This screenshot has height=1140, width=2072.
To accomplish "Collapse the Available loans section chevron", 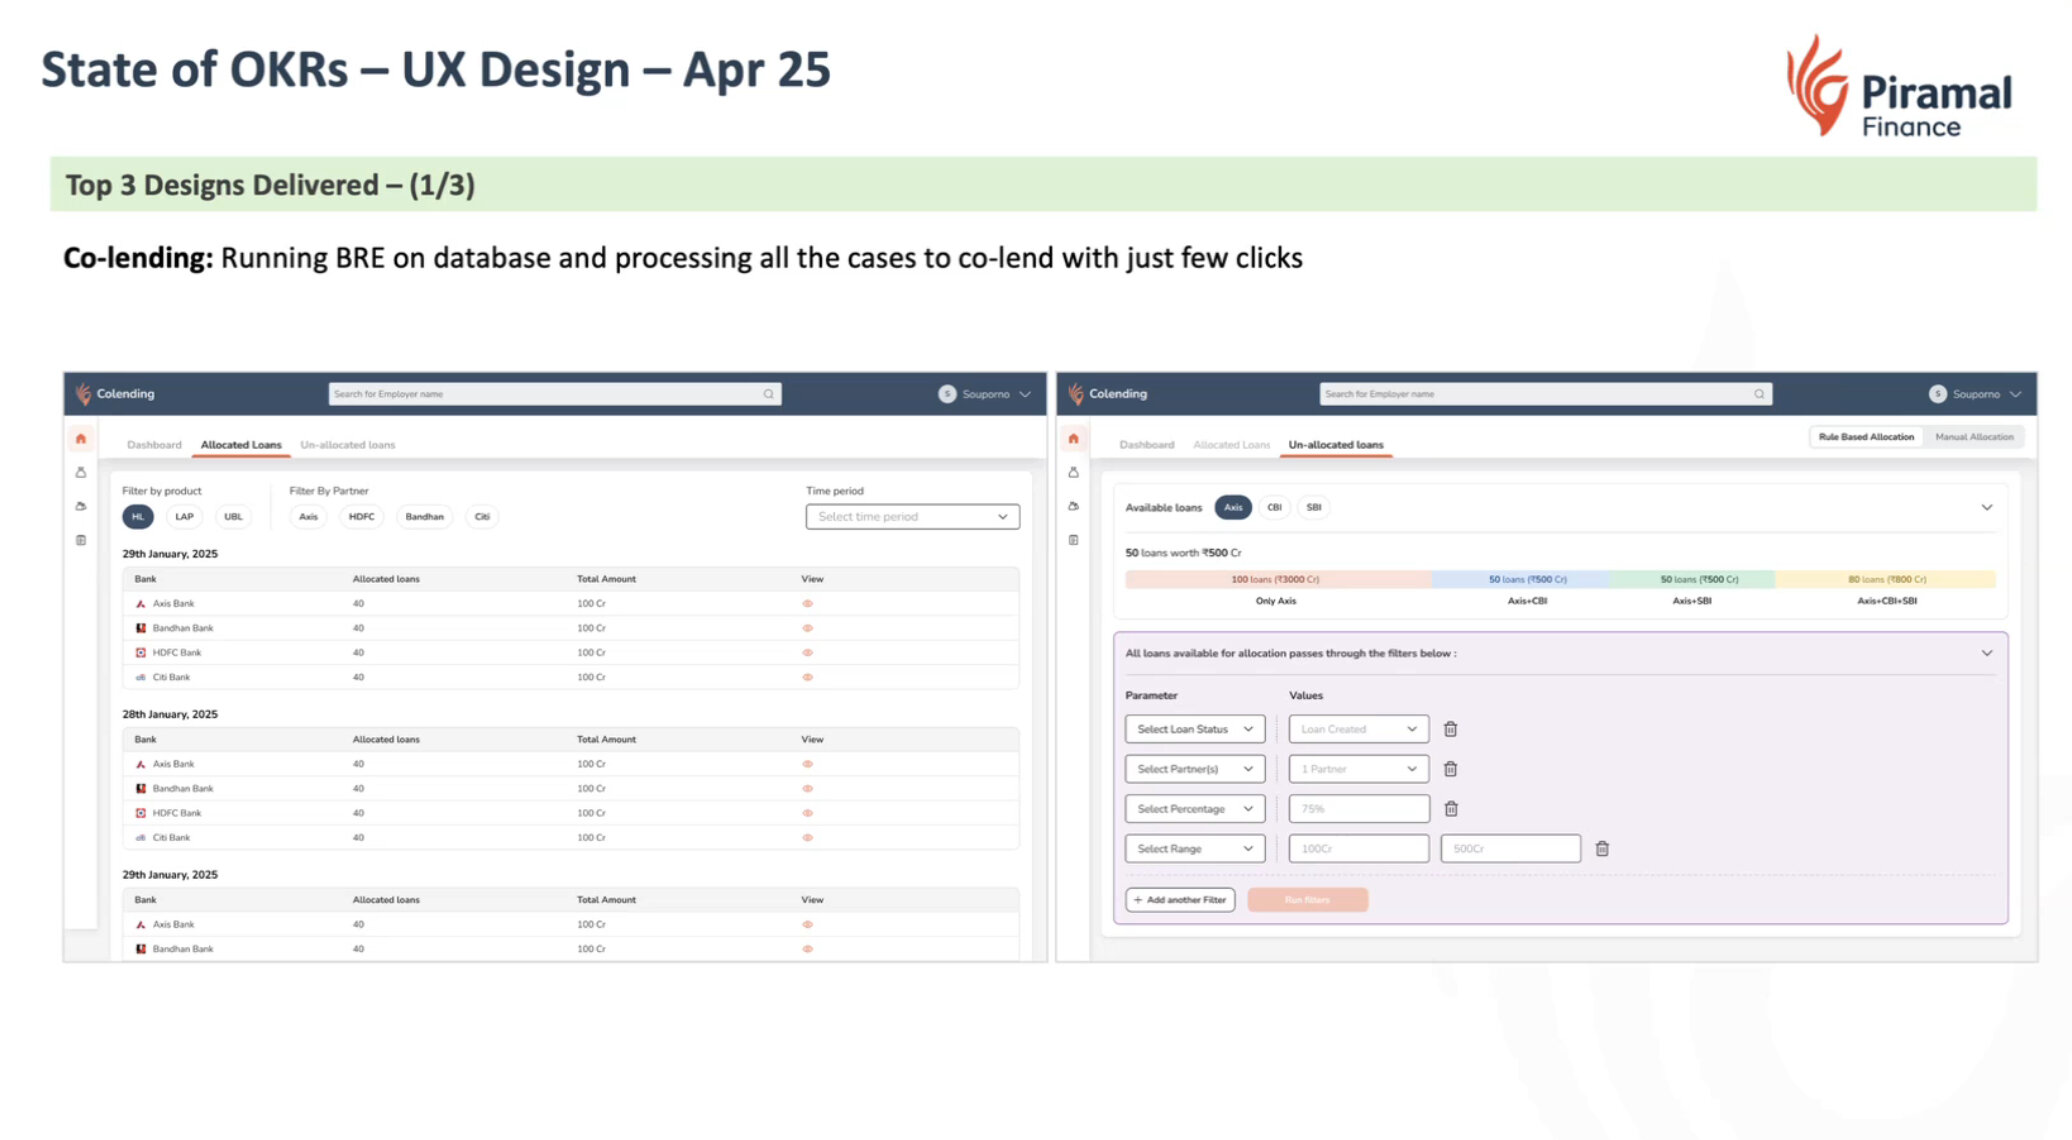I will point(1987,507).
